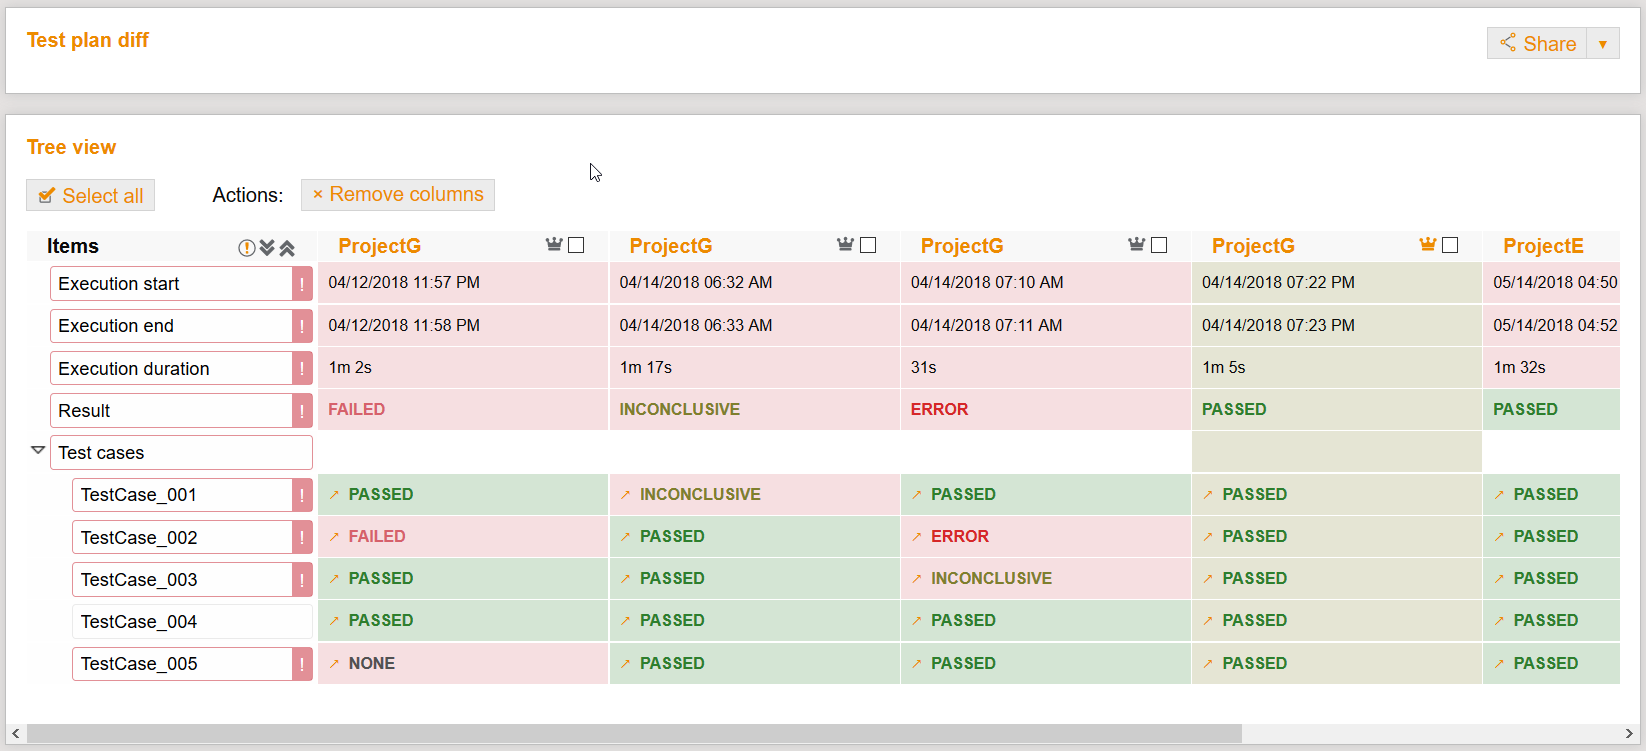Select the Execution end item
Screen dimensions: 1646x751
[x=171, y=326]
